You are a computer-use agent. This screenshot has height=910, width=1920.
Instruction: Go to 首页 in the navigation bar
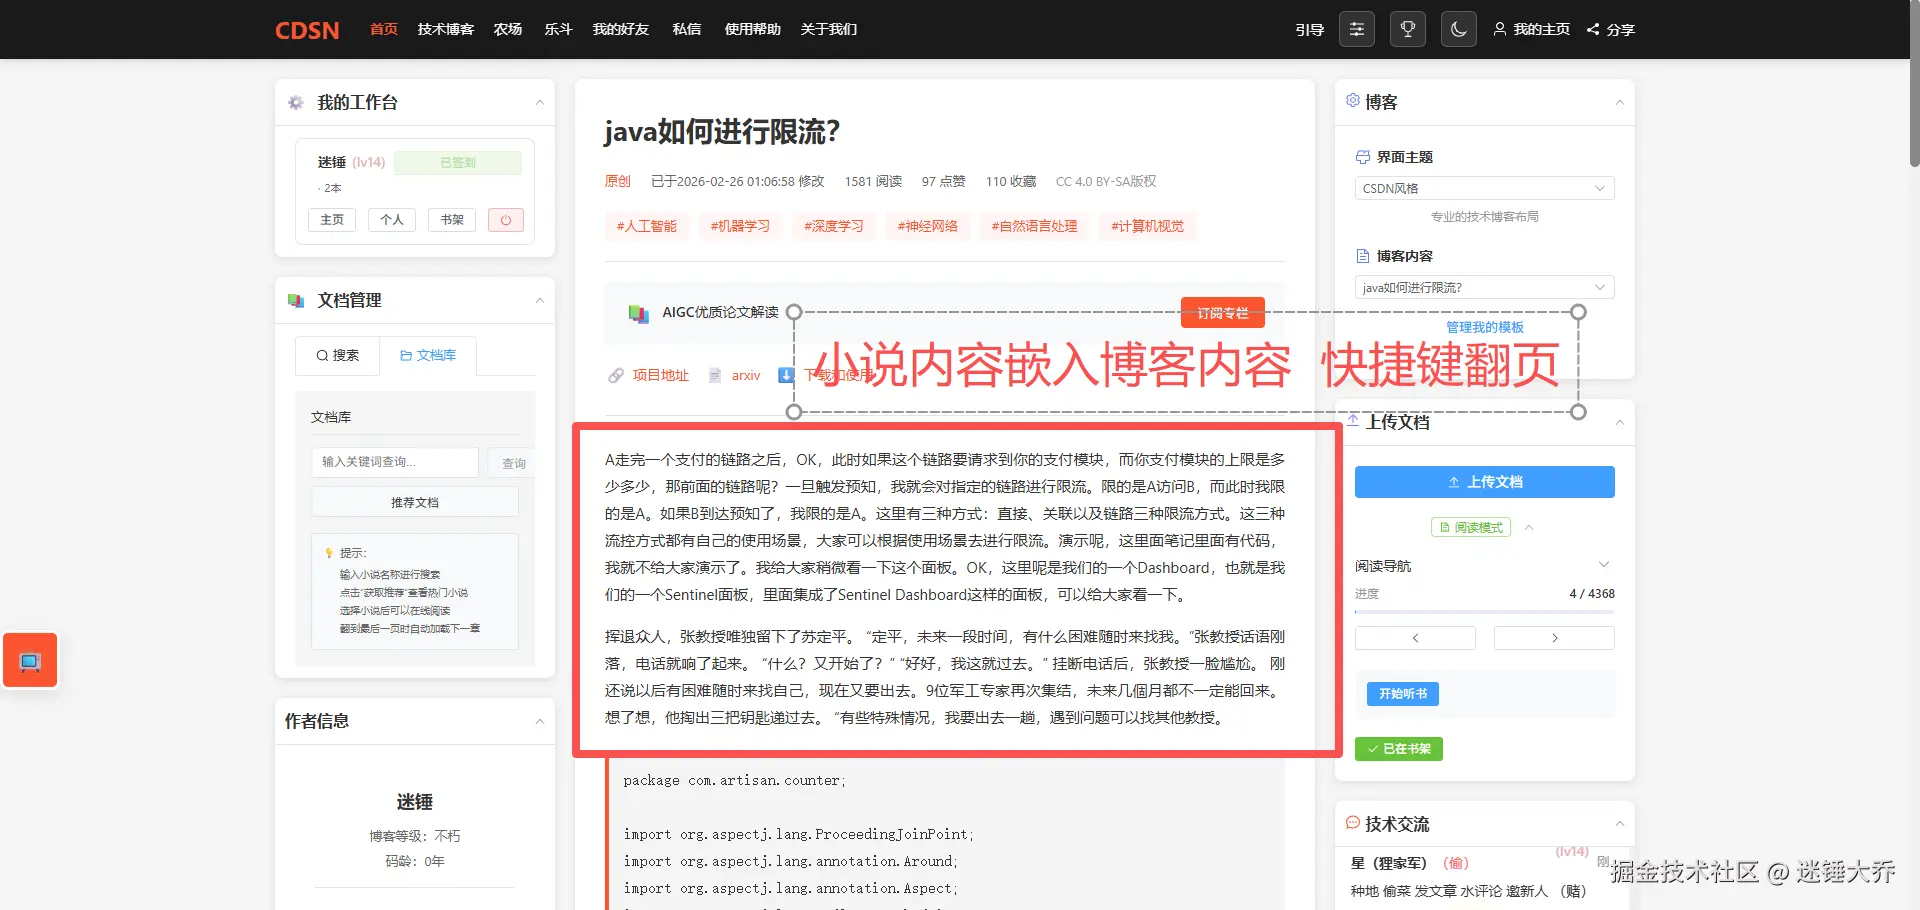click(x=384, y=29)
